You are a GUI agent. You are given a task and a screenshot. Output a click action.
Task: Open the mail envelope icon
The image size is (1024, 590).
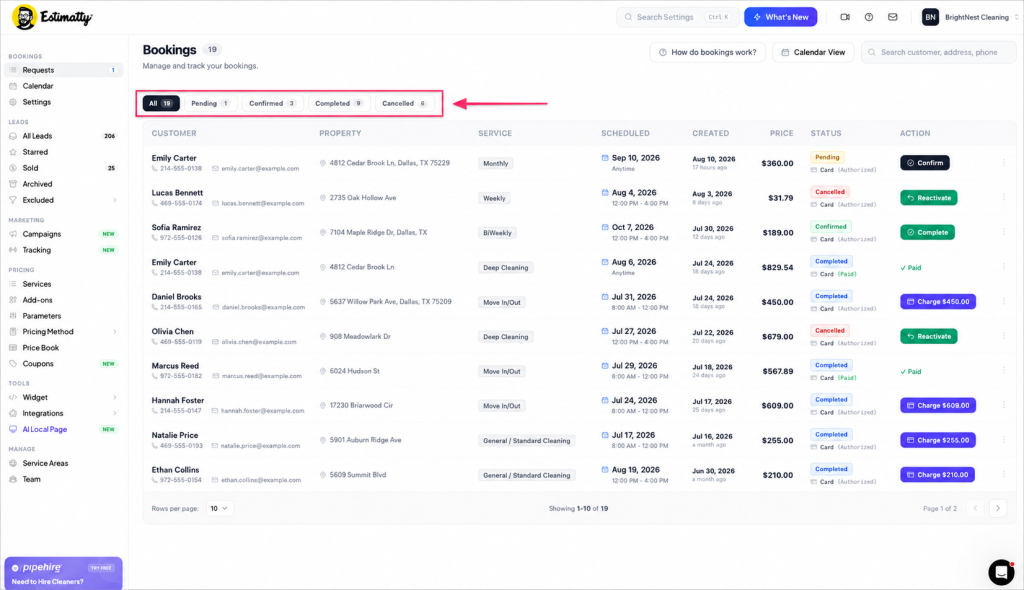click(892, 17)
